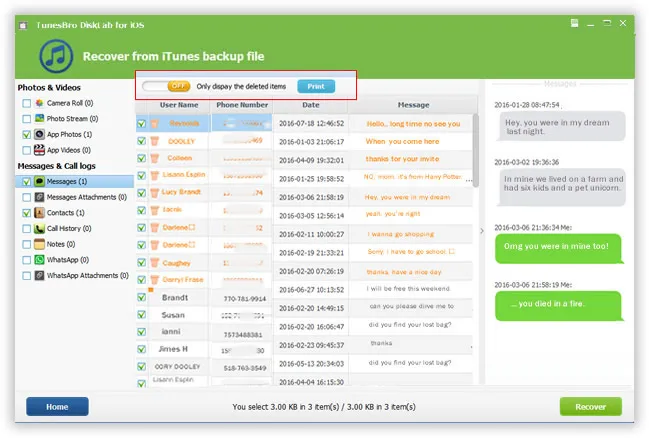
Task: Click the iTunes music note logo
Action: click(56, 56)
